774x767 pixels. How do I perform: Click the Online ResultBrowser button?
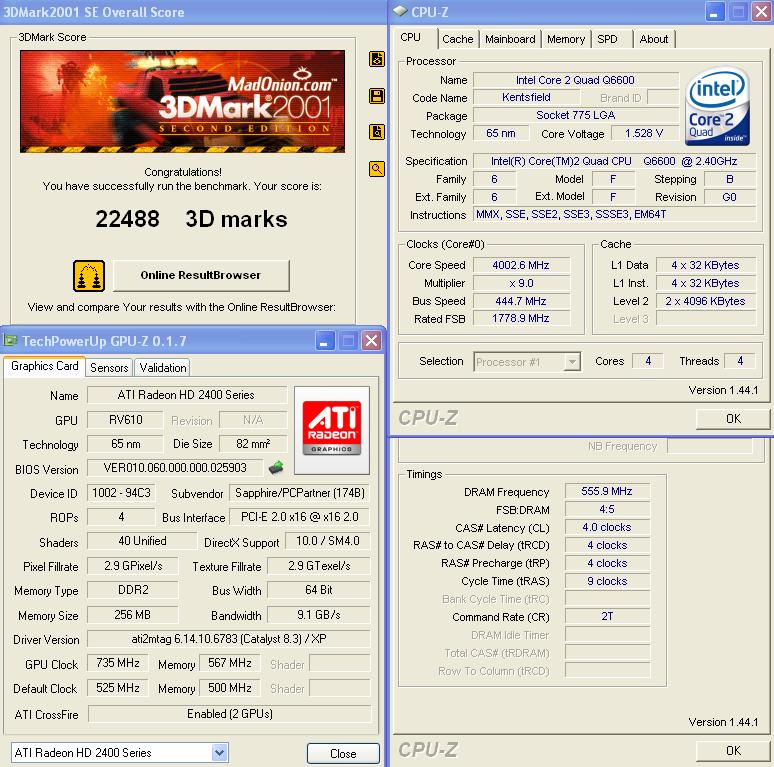[x=201, y=275]
